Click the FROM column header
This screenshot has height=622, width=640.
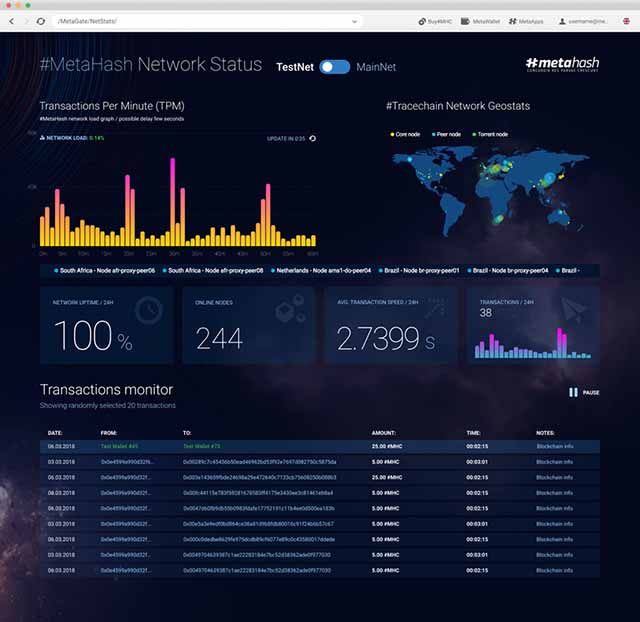pyautogui.click(x=109, y=433)
